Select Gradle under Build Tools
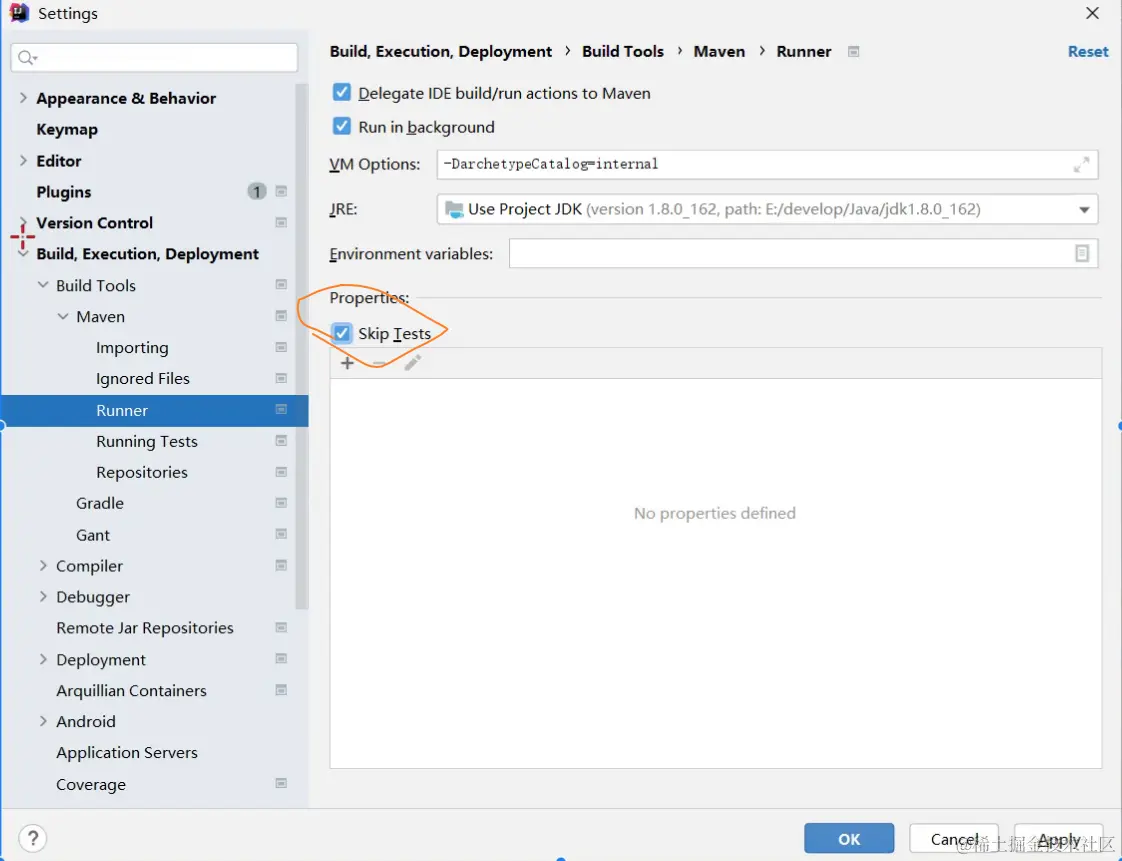 (x=99, y=503)
